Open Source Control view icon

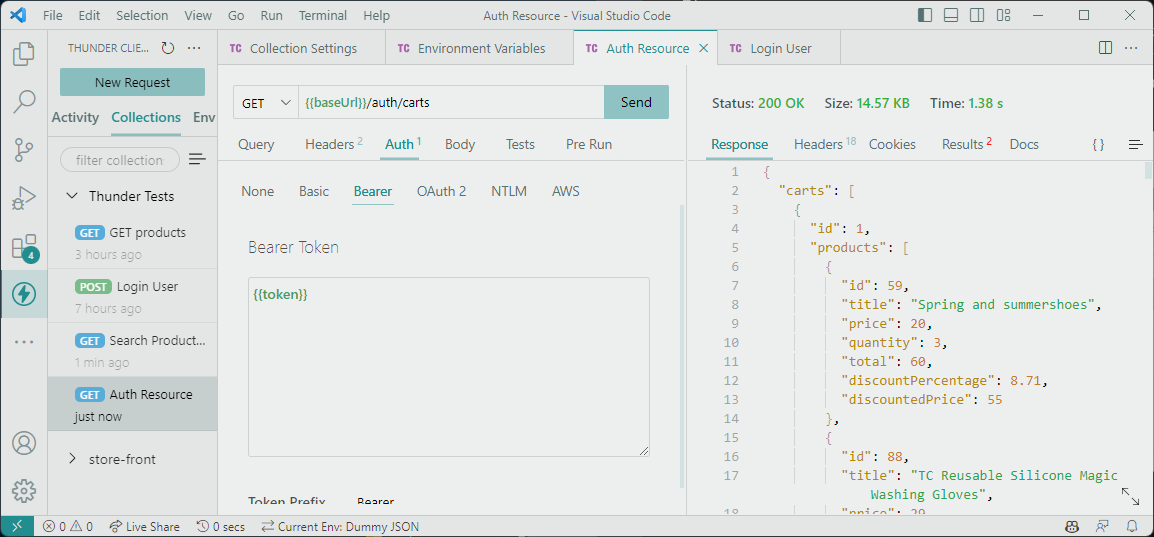[24, 150]
